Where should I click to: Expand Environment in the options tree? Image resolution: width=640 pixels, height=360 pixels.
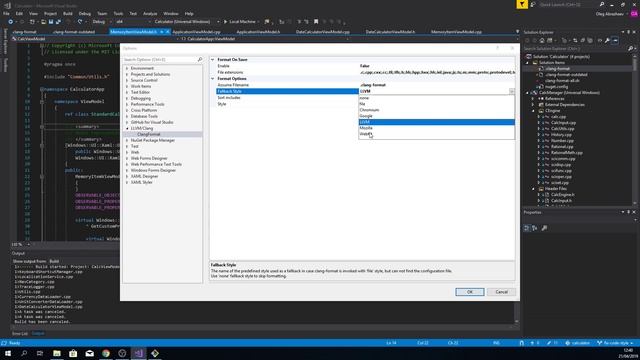(x=127, y=68)
